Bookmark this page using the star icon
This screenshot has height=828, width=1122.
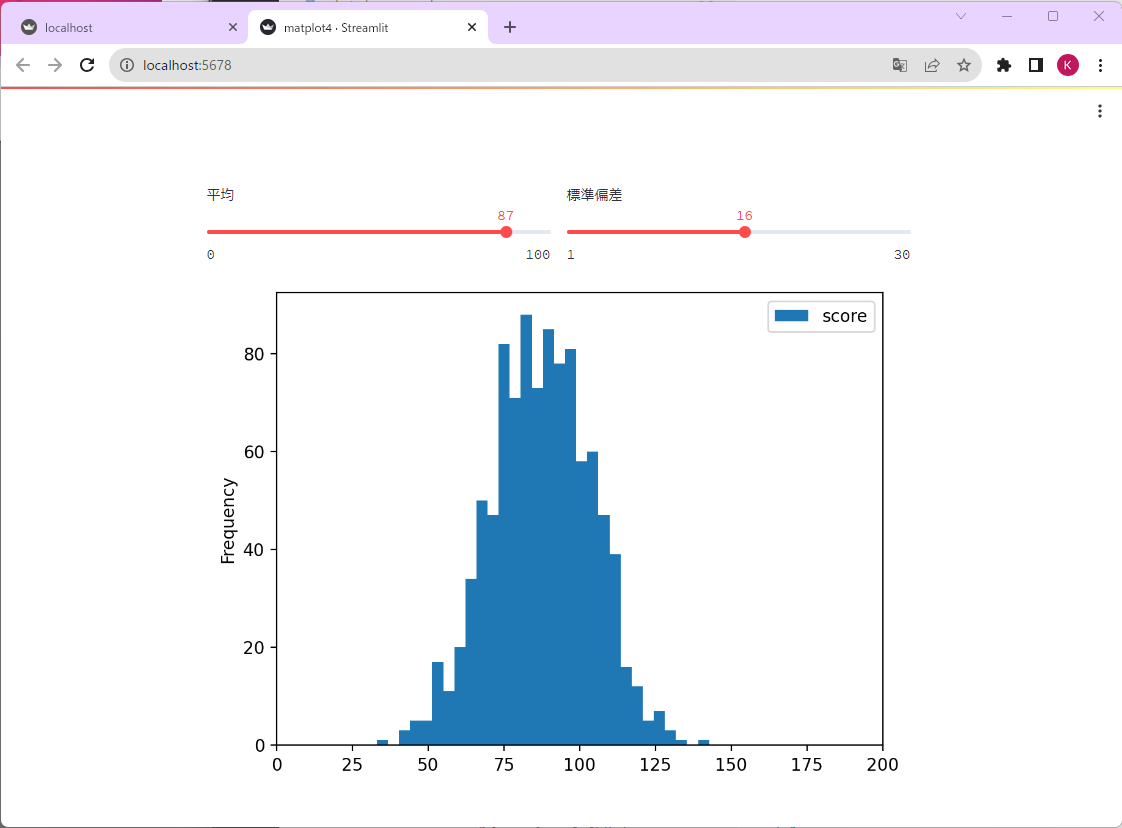coord(964,64)
